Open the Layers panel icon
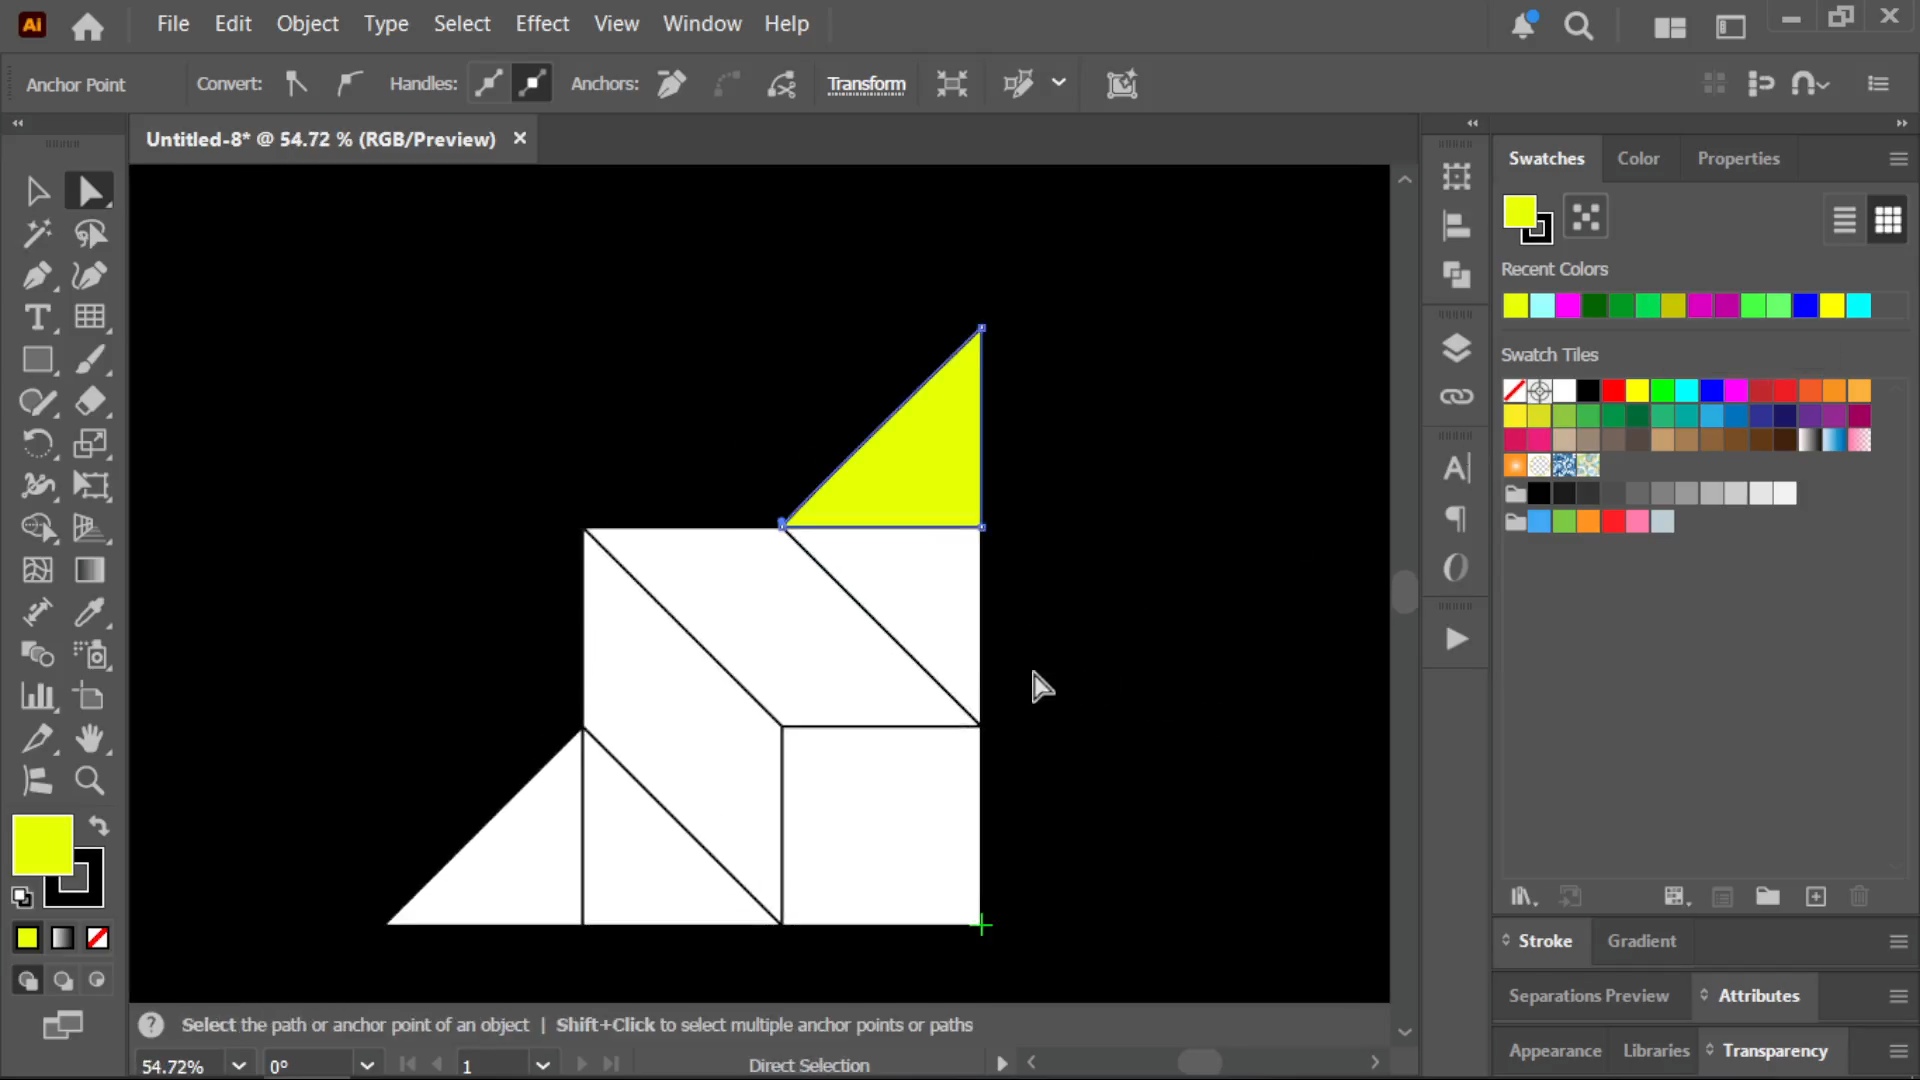This screenshot has height=1080, width=1920. [x=1456, y=348]
